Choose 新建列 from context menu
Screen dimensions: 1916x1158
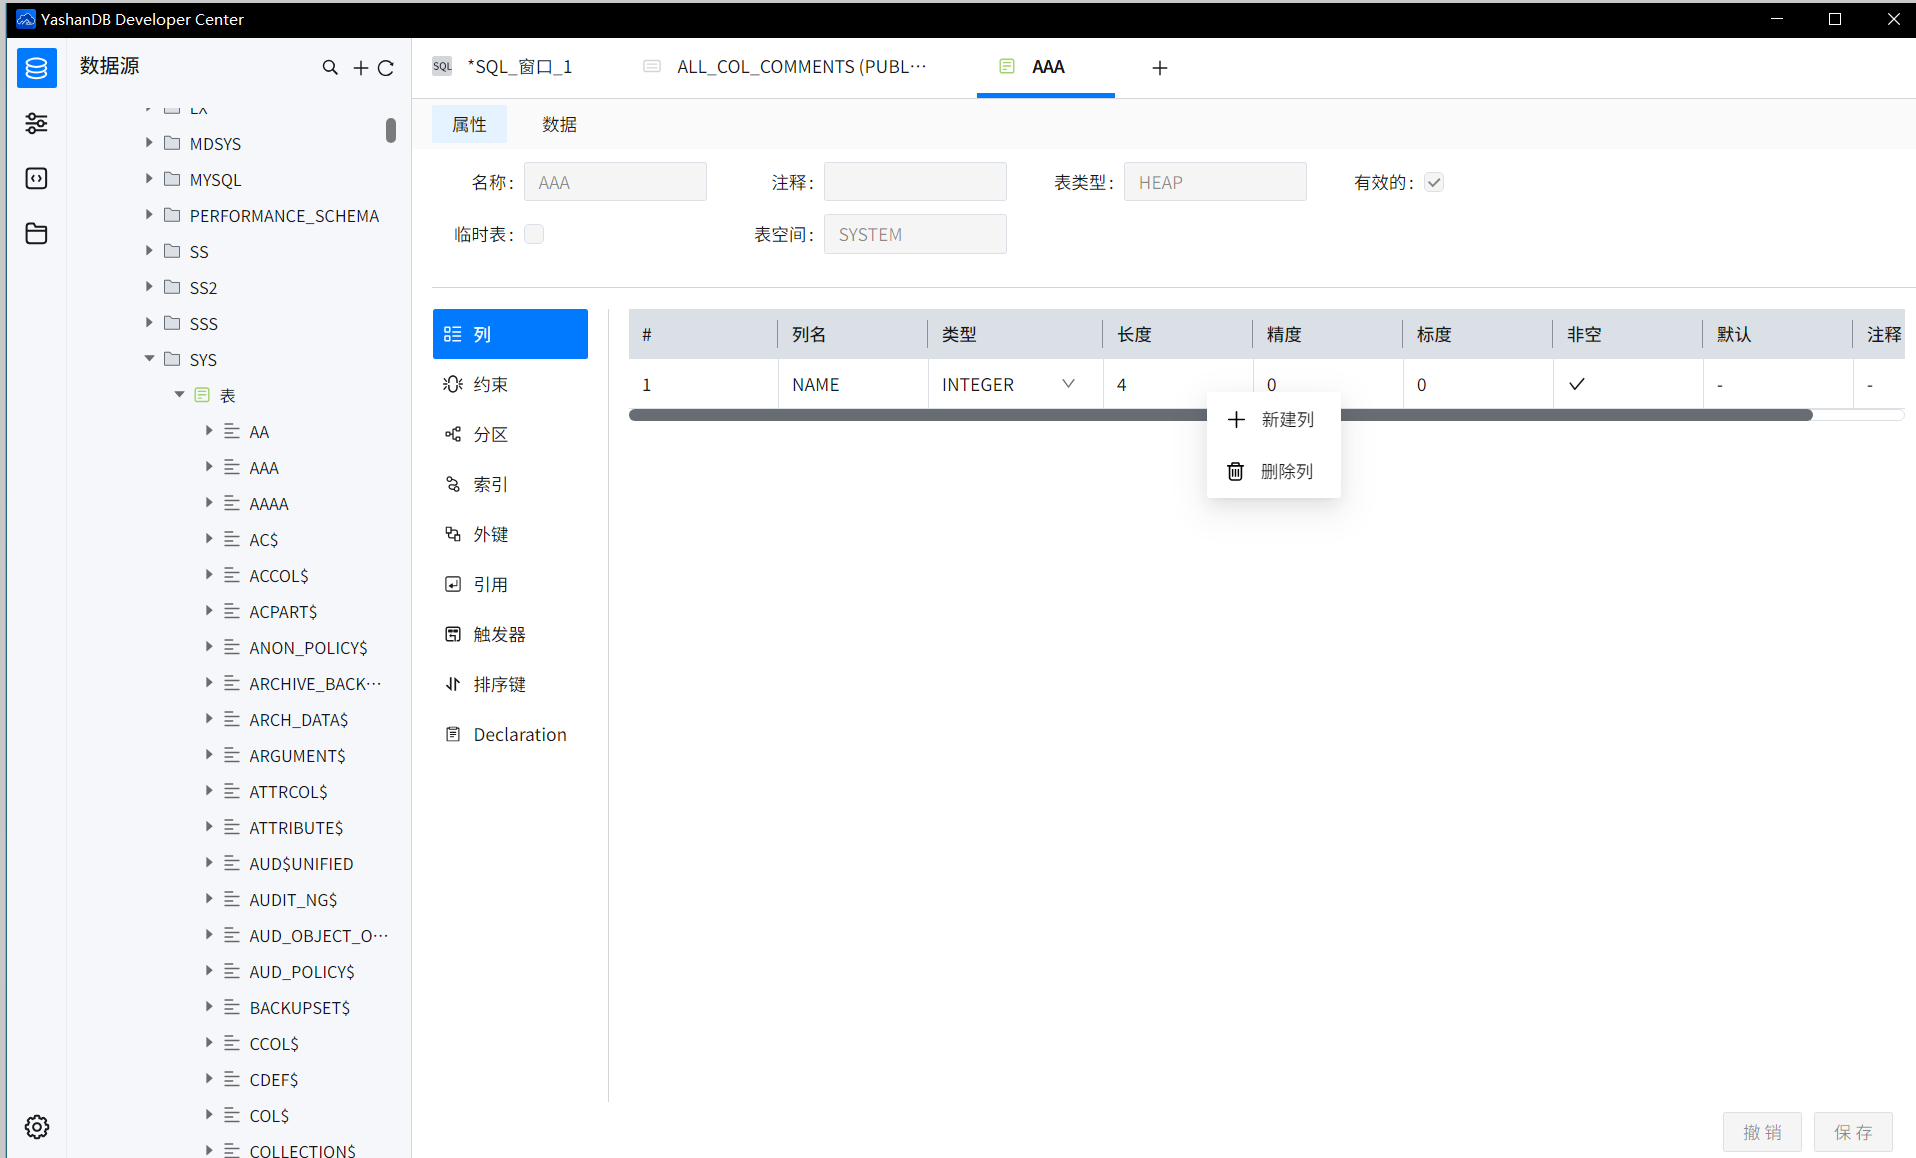1273,420
